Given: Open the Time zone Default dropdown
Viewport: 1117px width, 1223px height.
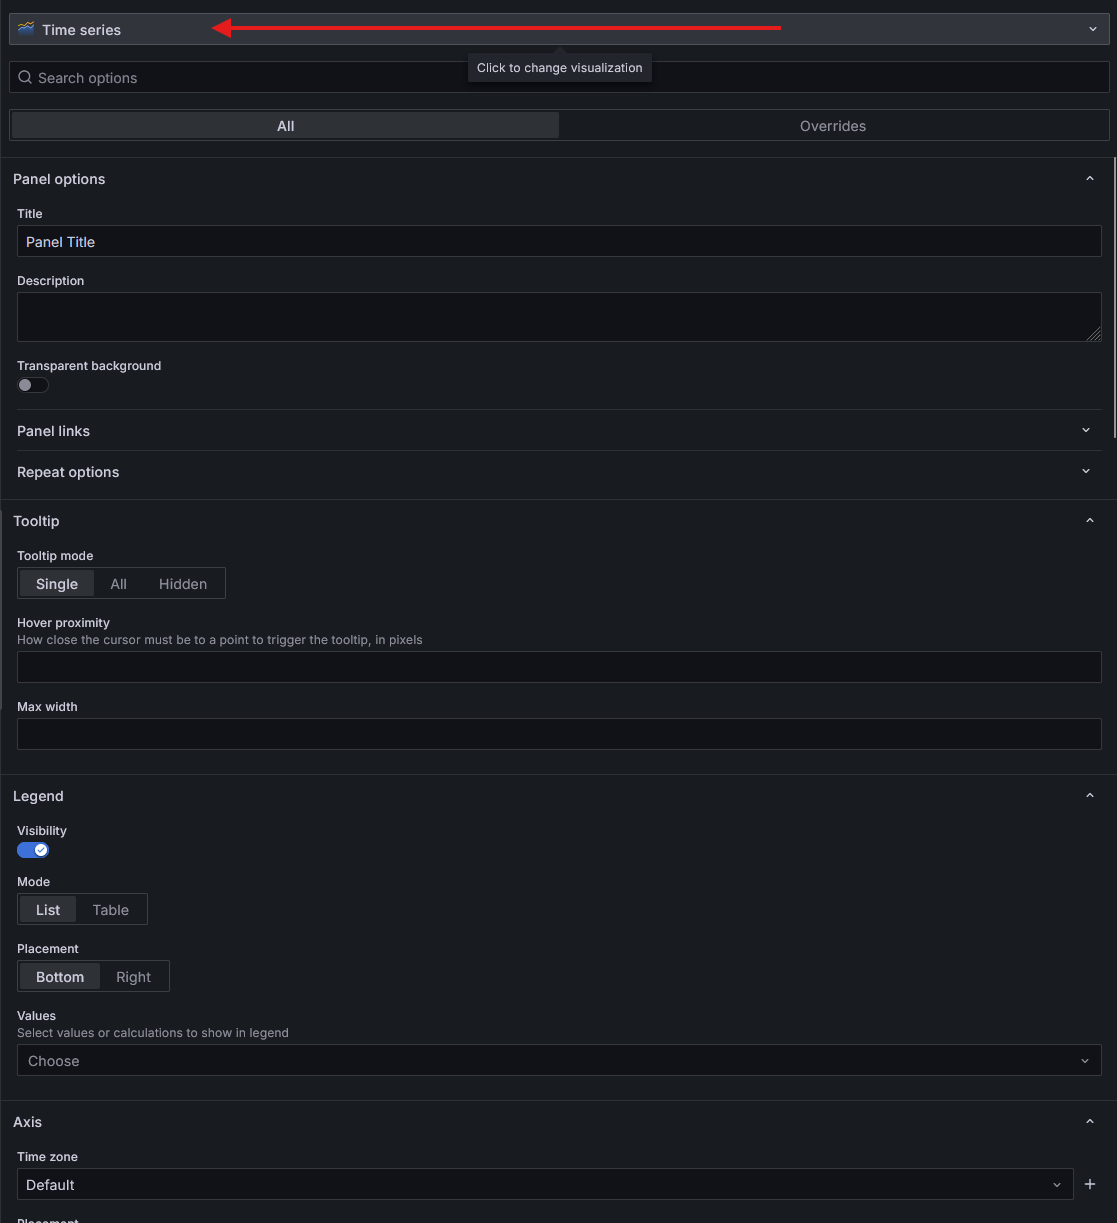Looking at the screenshot, I should click(544, 1184).
